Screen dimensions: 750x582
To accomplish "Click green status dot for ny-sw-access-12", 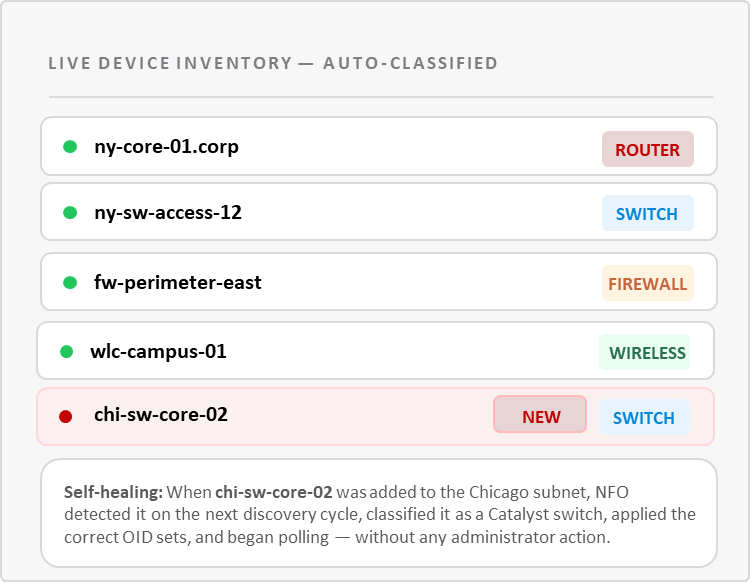I will (70, 212).
